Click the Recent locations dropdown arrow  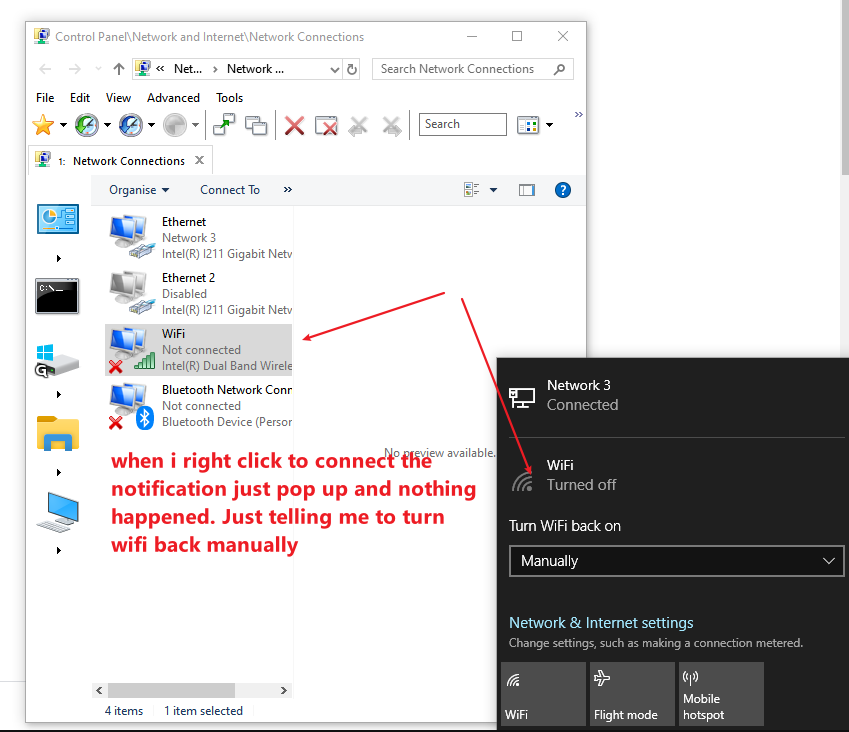(x=98, y=69)
